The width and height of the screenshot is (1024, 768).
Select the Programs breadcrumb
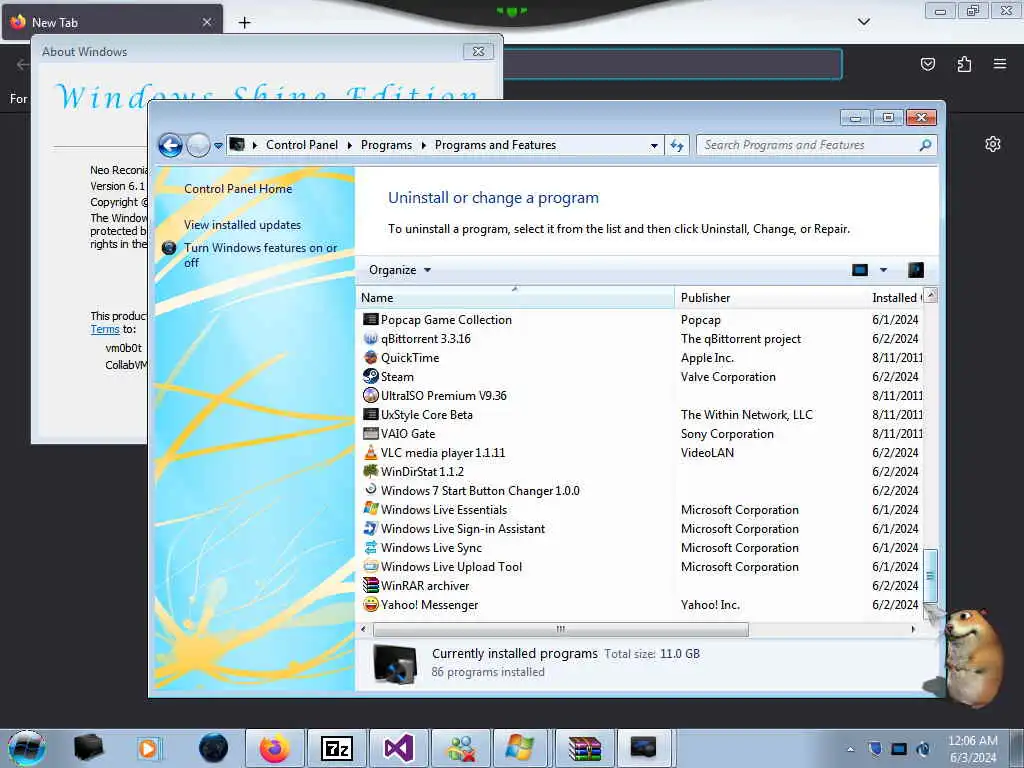click(386, 145)
